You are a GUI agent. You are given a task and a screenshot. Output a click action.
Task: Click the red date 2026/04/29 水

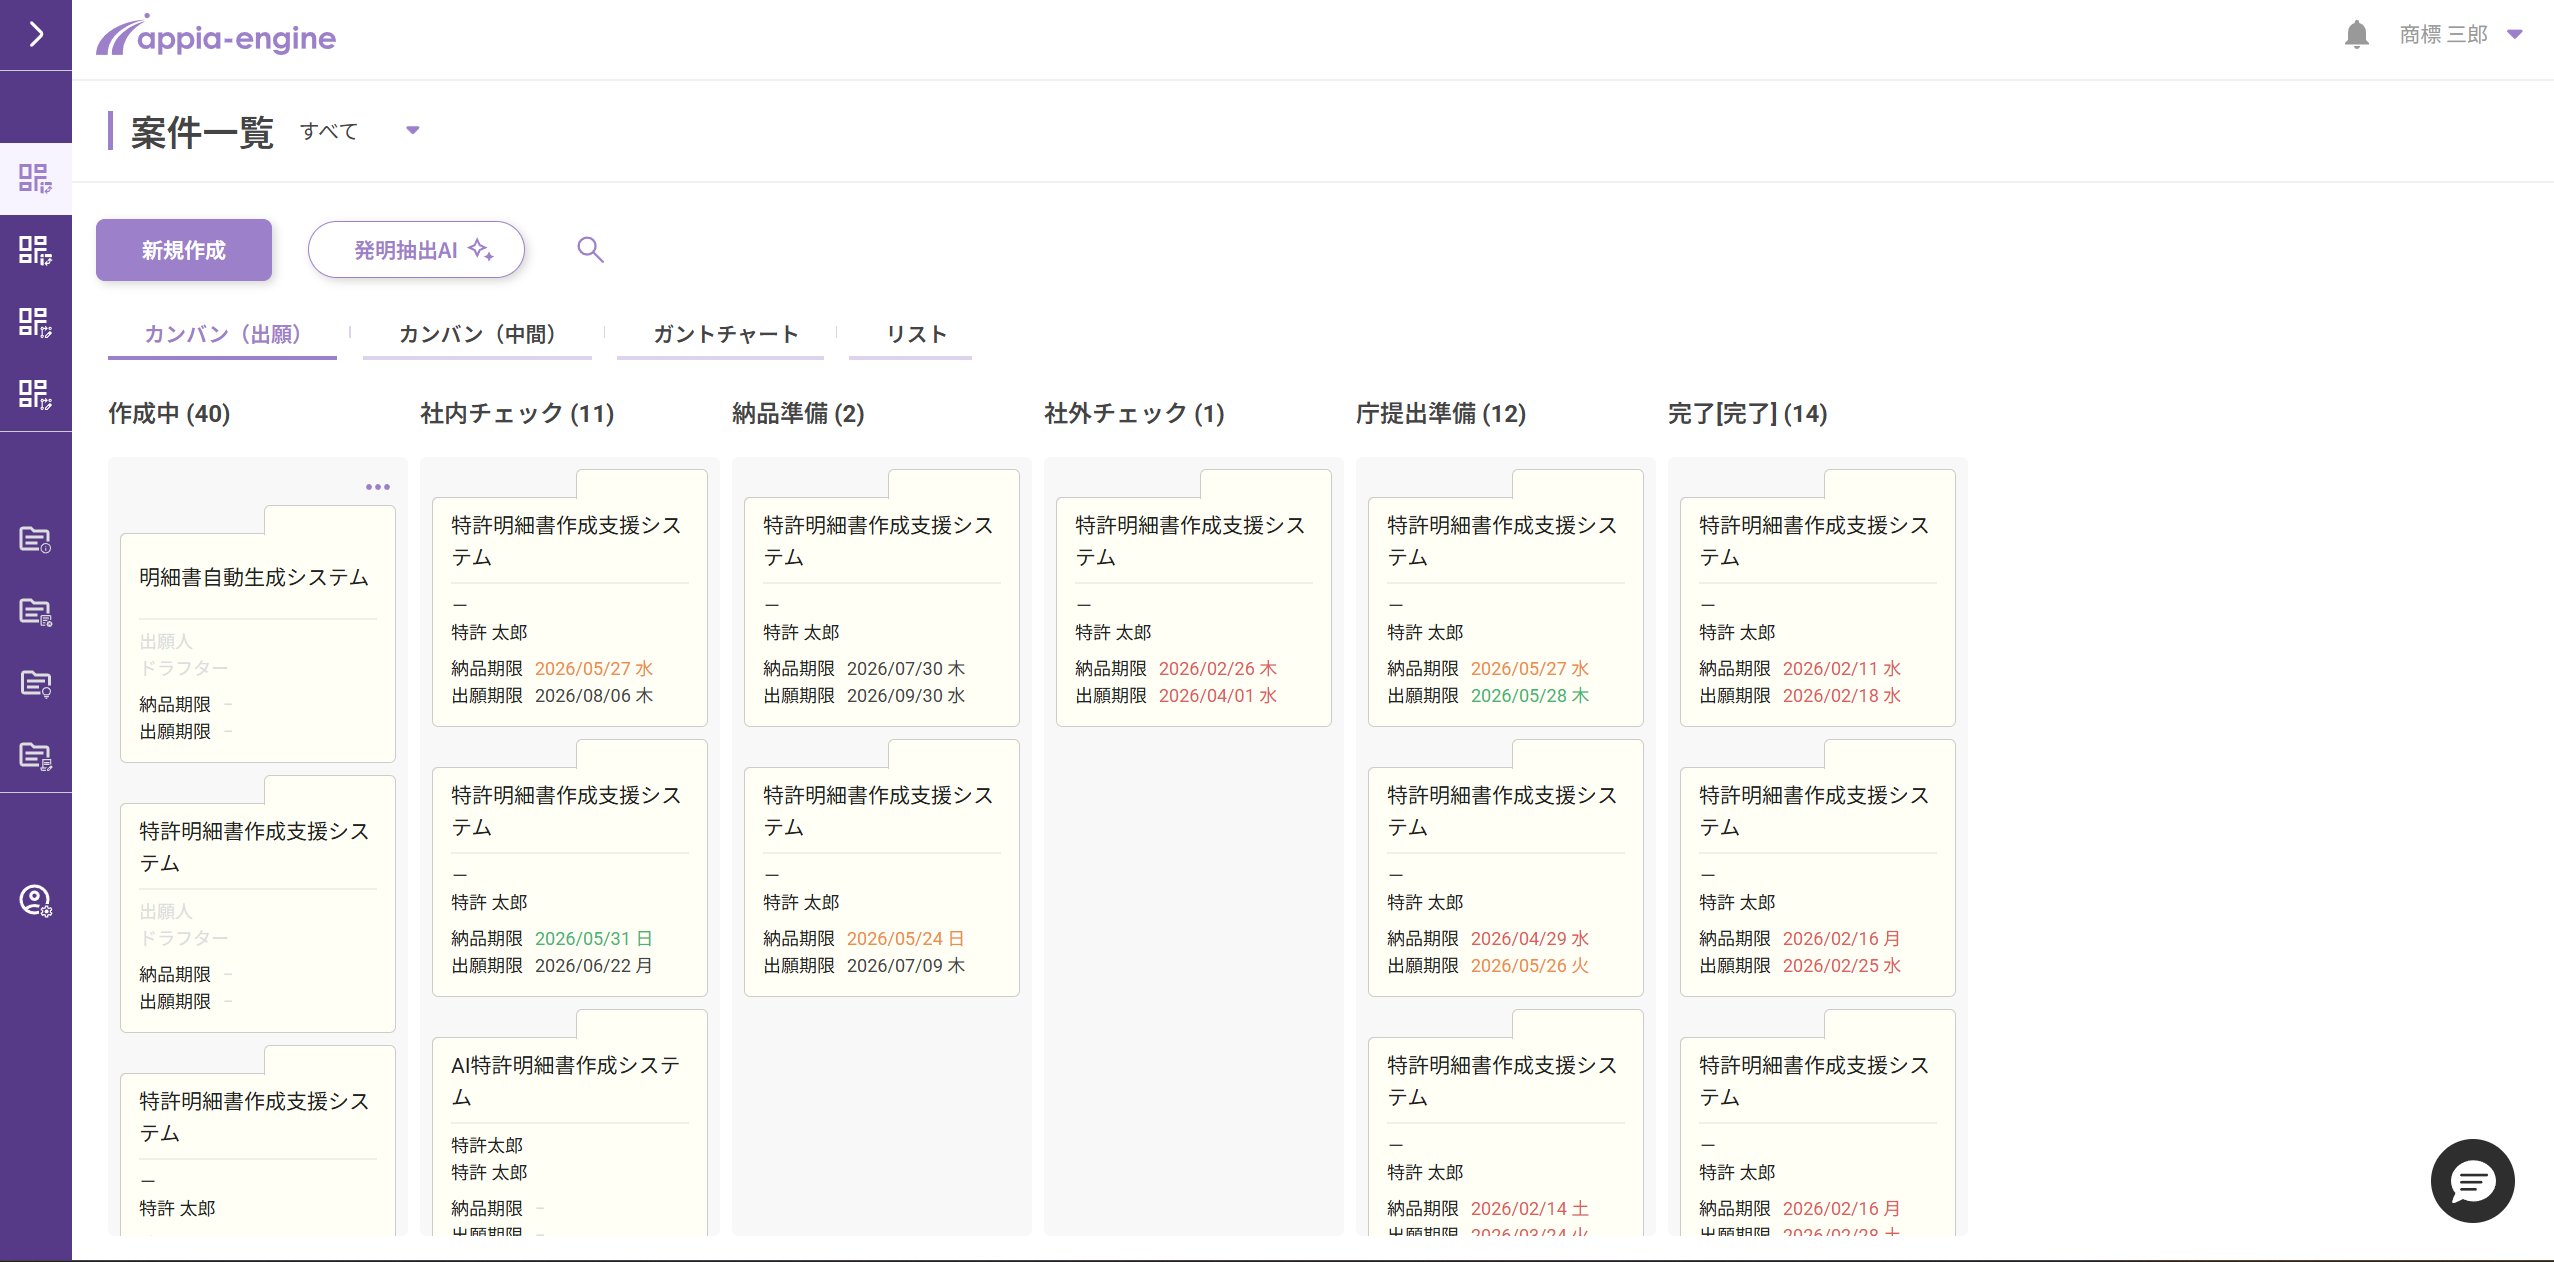tap(1530, 939)
